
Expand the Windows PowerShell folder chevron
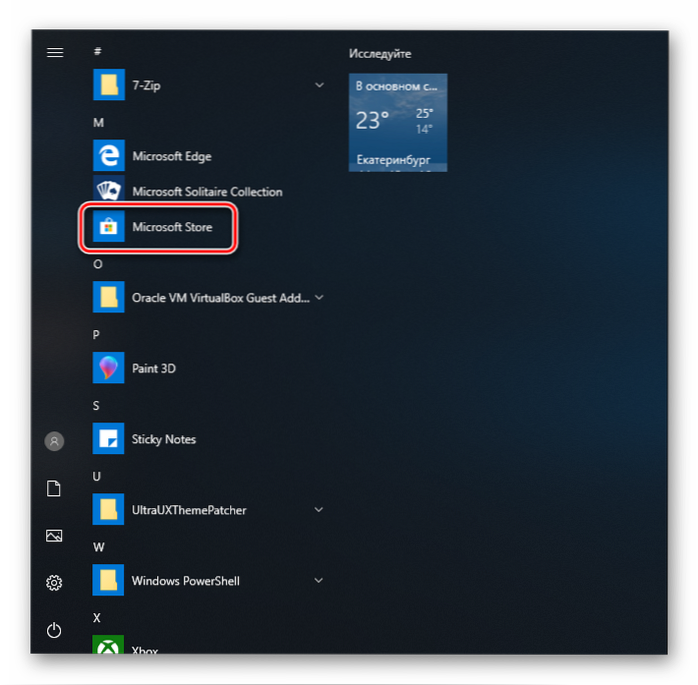point(319,581)
